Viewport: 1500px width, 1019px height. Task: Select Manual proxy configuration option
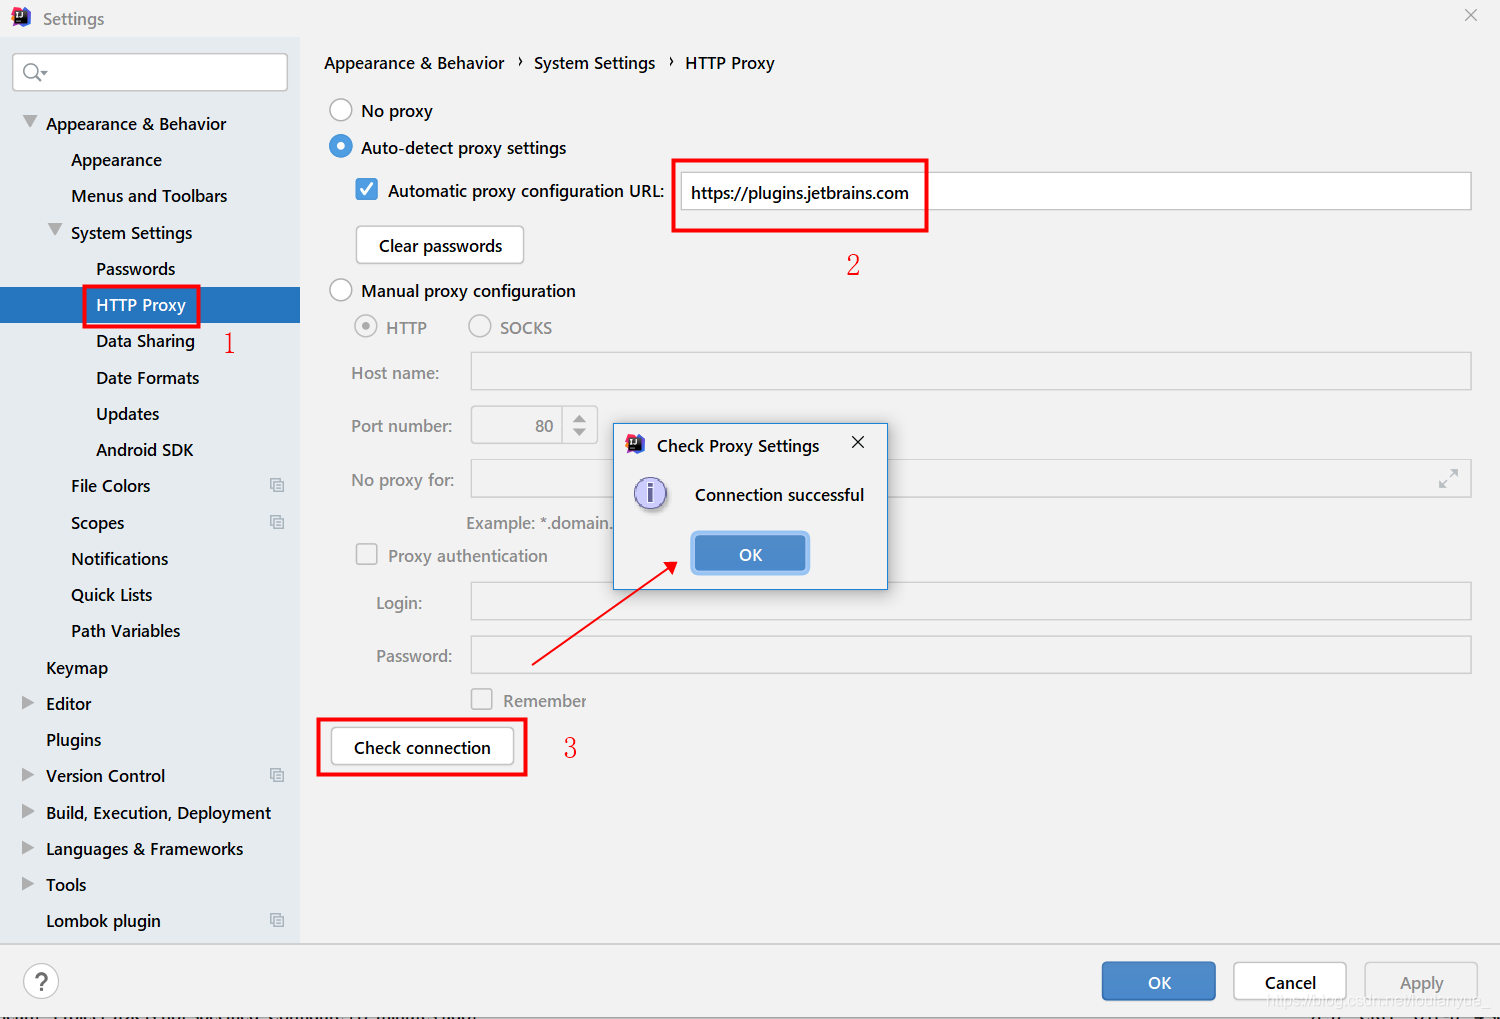[x=341, y=290]
